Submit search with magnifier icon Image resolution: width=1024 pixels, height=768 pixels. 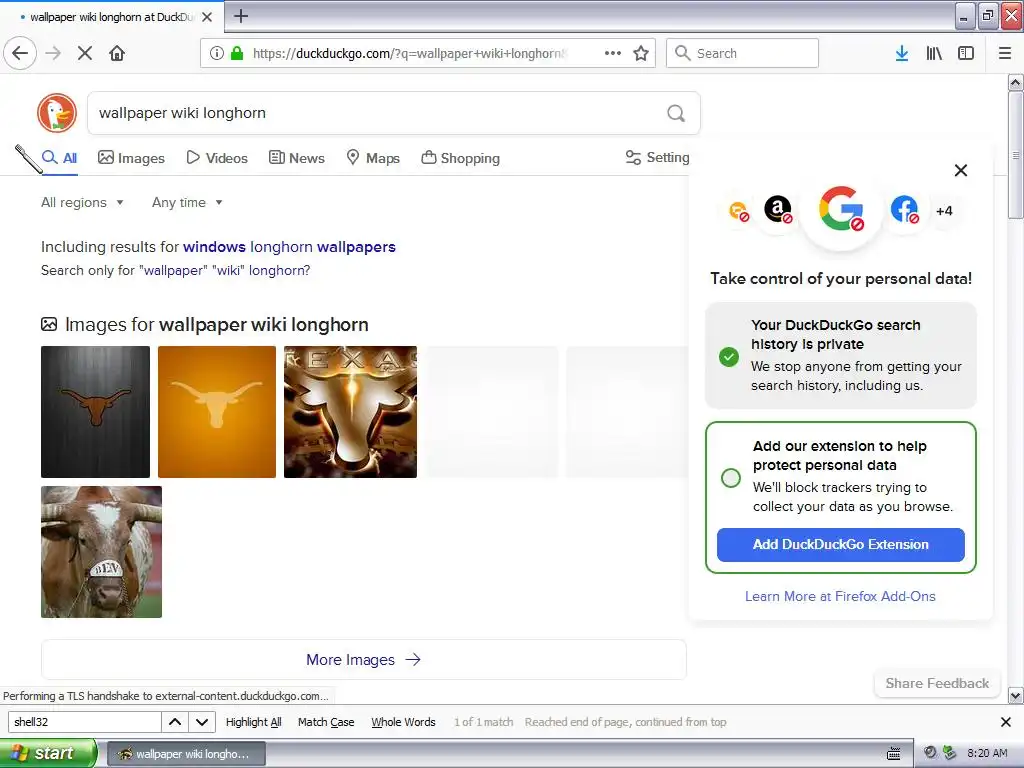676,113
